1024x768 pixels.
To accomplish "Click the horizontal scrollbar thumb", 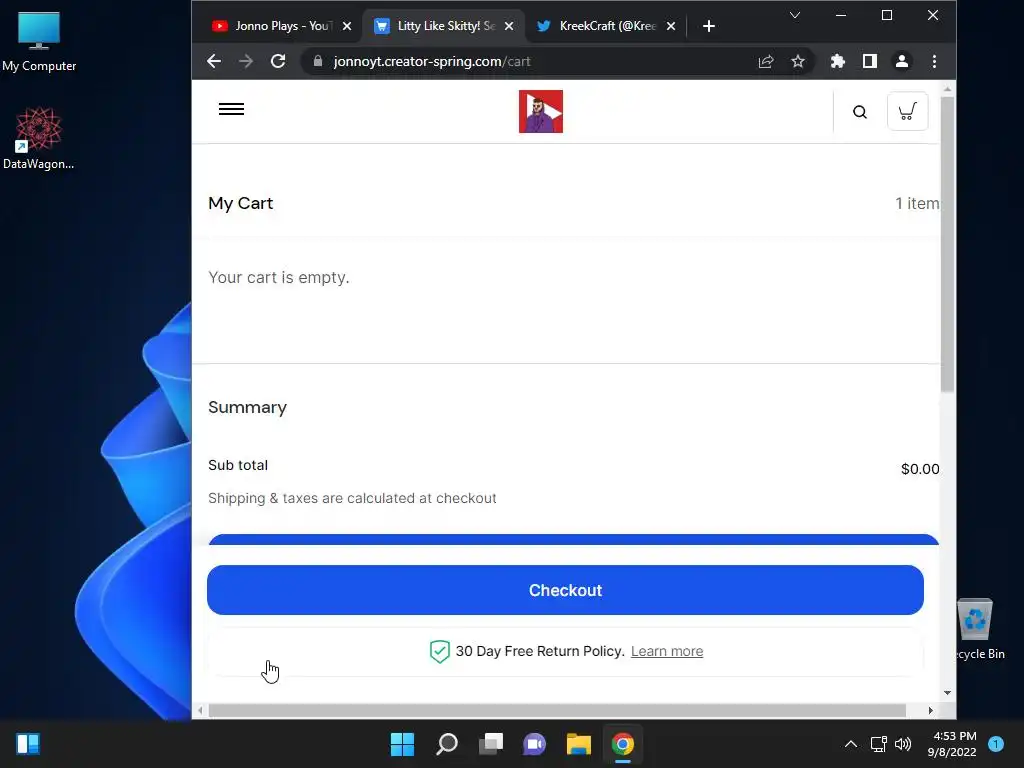I will click(557, 711).
